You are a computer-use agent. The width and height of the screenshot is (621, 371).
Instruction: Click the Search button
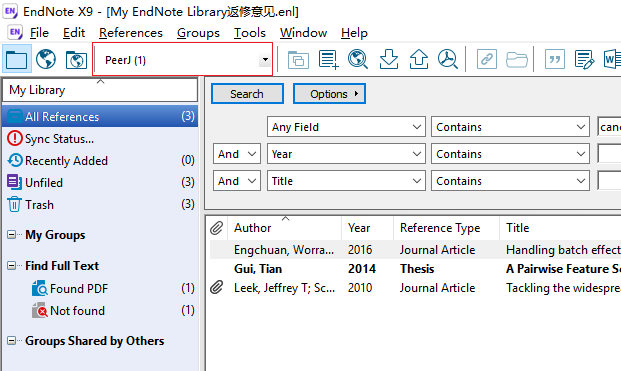click(247, 94)
